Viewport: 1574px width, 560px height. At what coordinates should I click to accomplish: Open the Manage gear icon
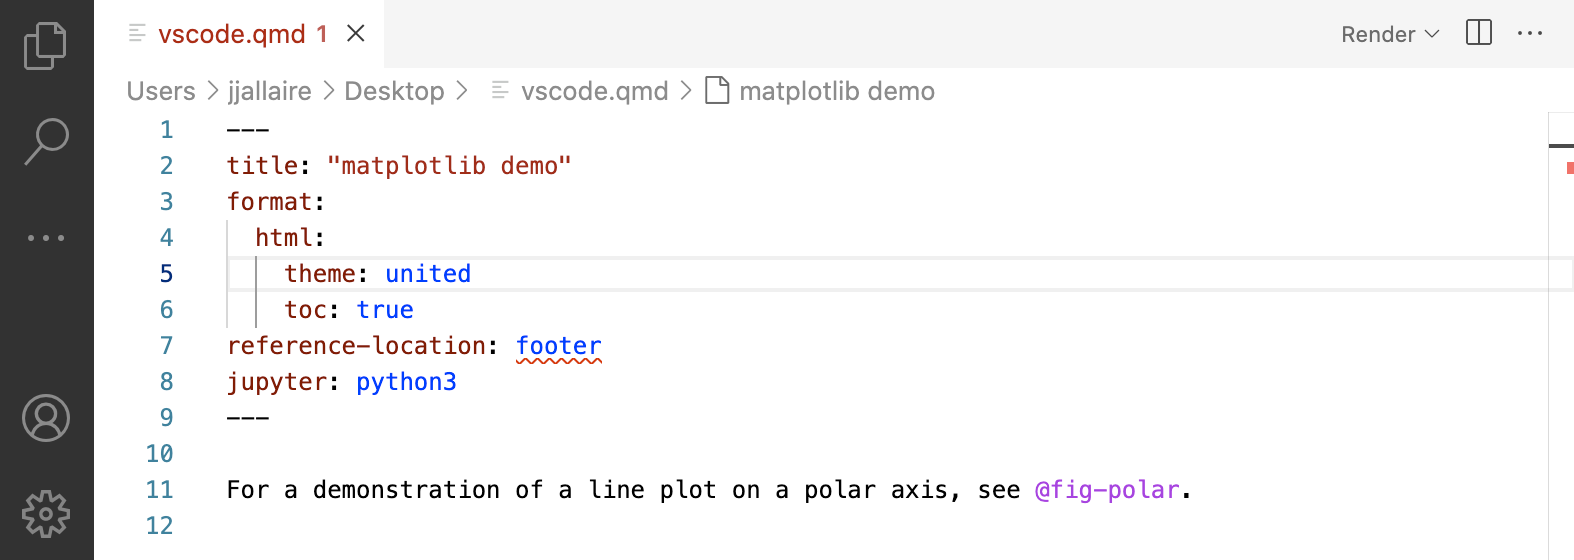pos(46,514)
